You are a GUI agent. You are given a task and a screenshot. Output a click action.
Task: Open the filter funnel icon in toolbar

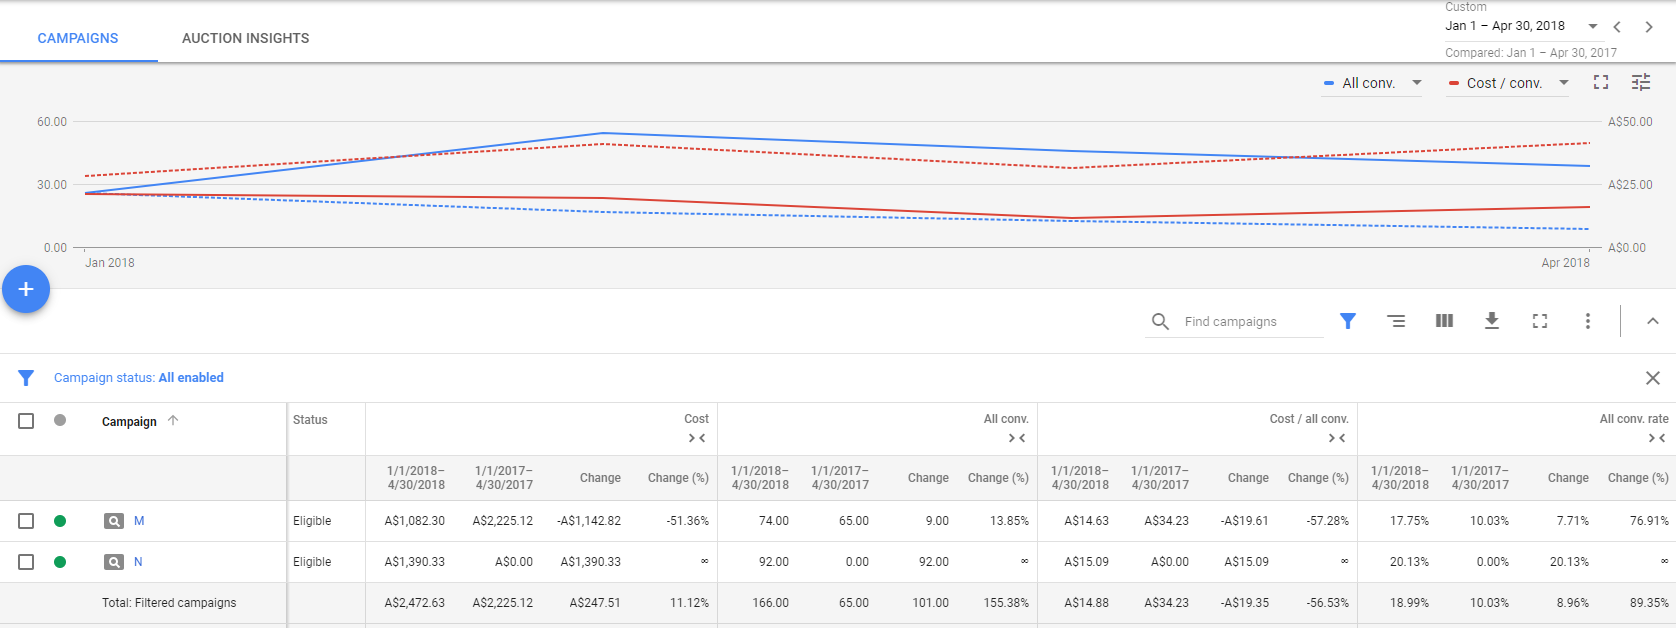(x=1348, y=321)
